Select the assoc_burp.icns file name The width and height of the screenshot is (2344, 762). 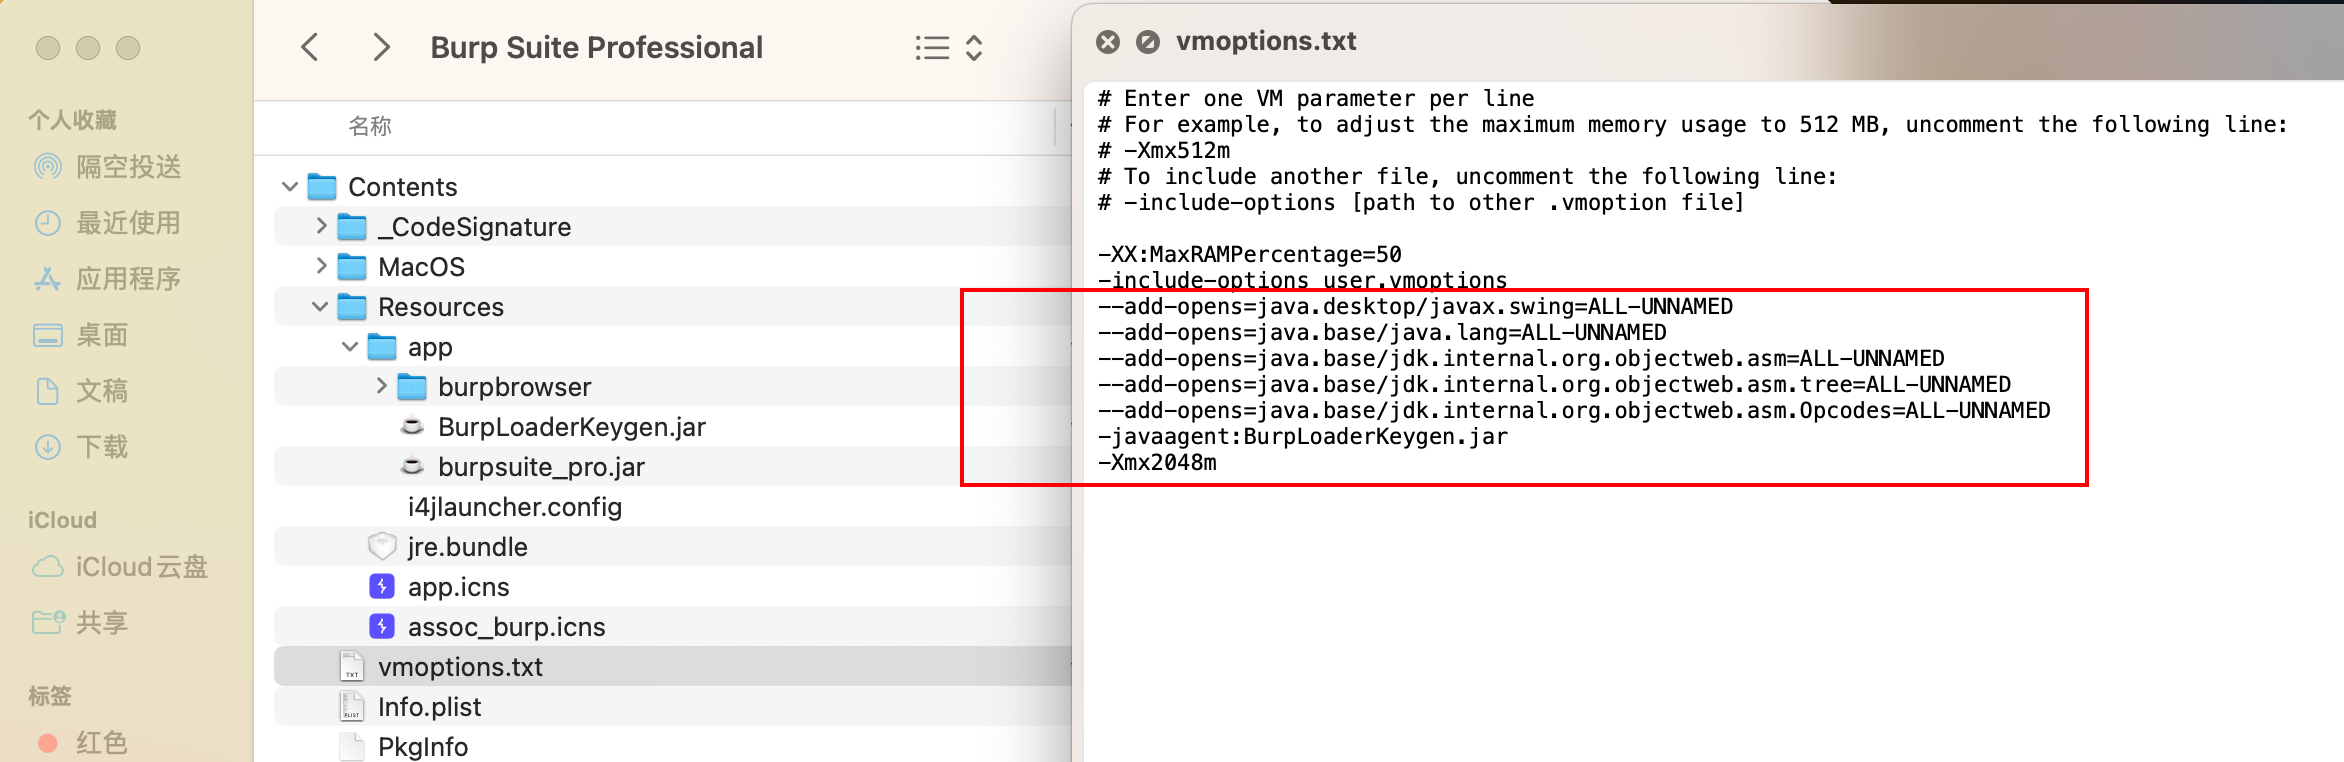[x=507, y=626]
